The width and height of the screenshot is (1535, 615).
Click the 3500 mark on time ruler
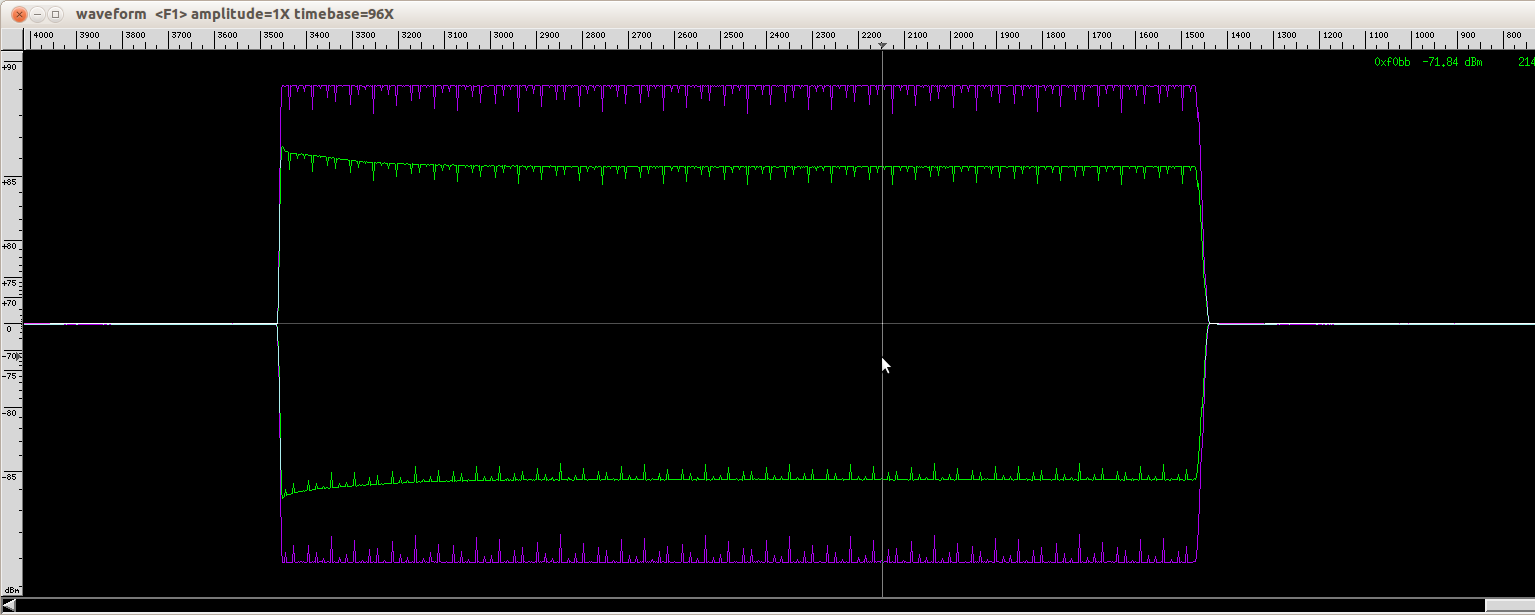click(x=273, y=36)
